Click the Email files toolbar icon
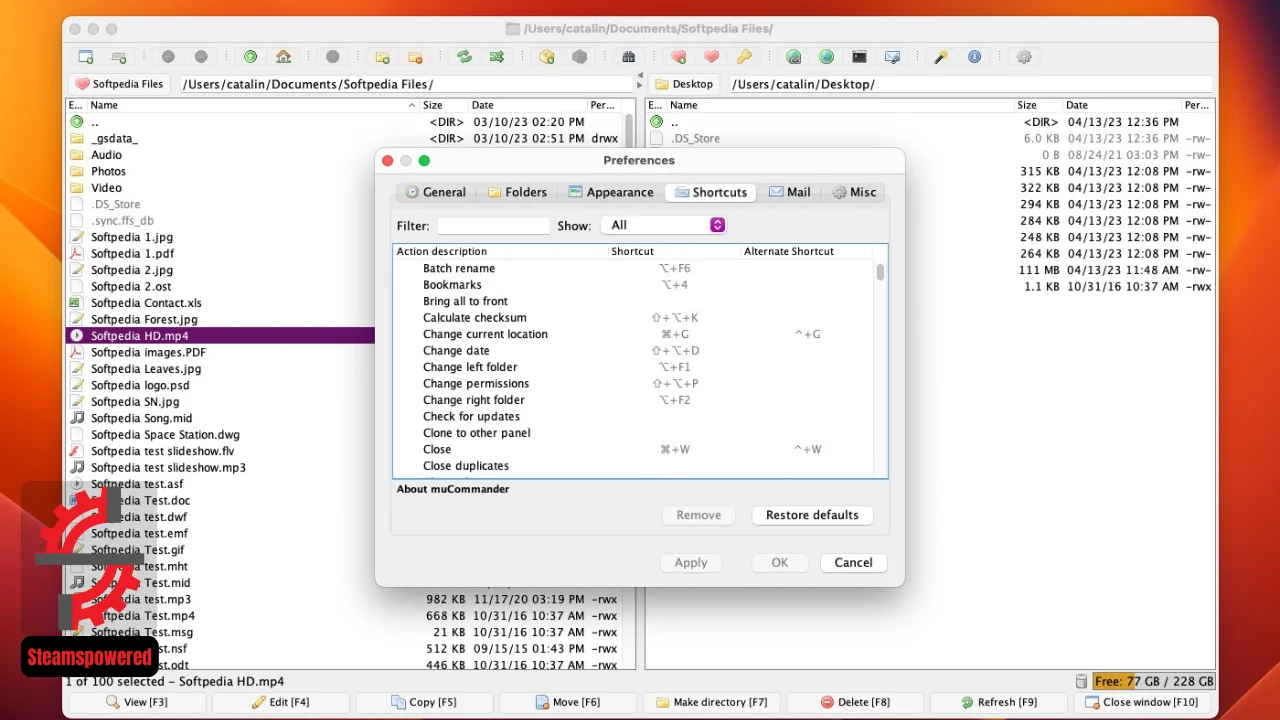Viewport: 1280px width, 720px height. [892, 57]
